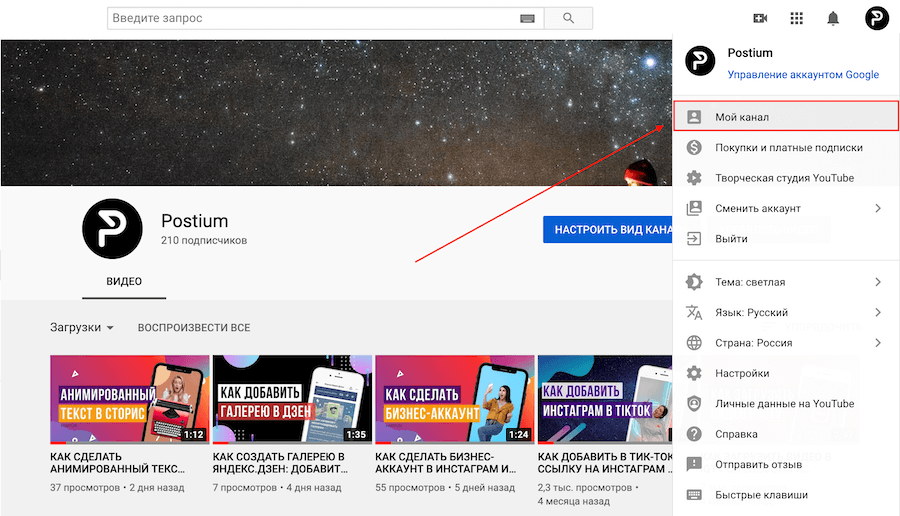Click the create video camera icon
The image size is (900, 516).
tap(760, 18)
